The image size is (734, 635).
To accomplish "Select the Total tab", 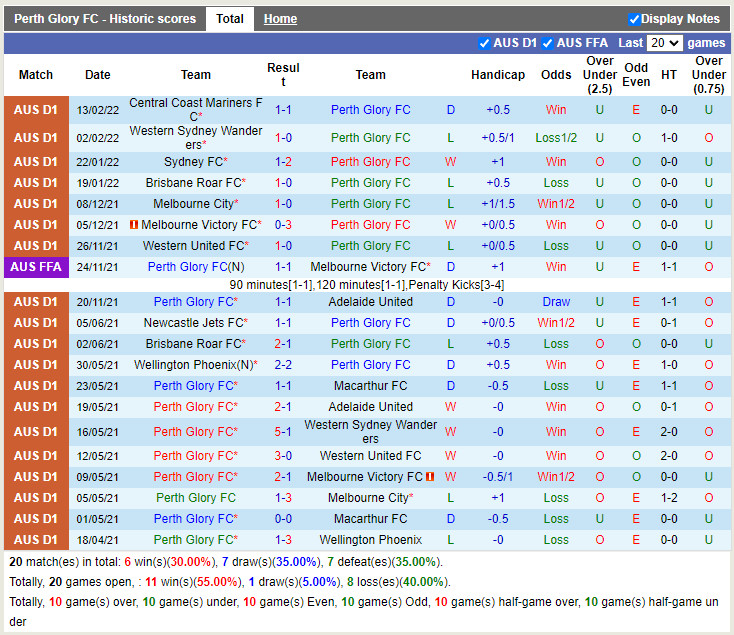I will click(230, 19).
